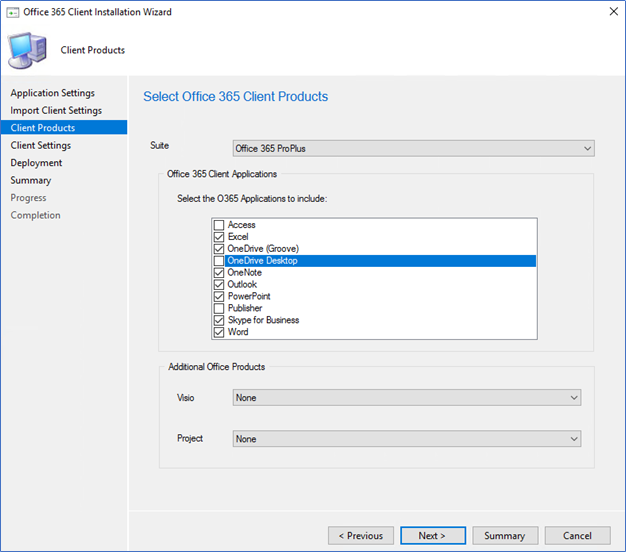Click the computer icon beside Client Products

coord(27,50)
